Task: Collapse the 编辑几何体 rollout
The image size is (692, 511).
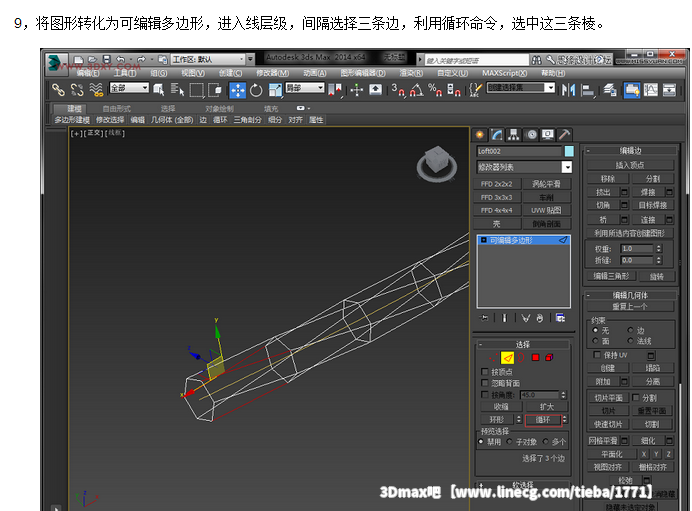Action: click(630, 295)
